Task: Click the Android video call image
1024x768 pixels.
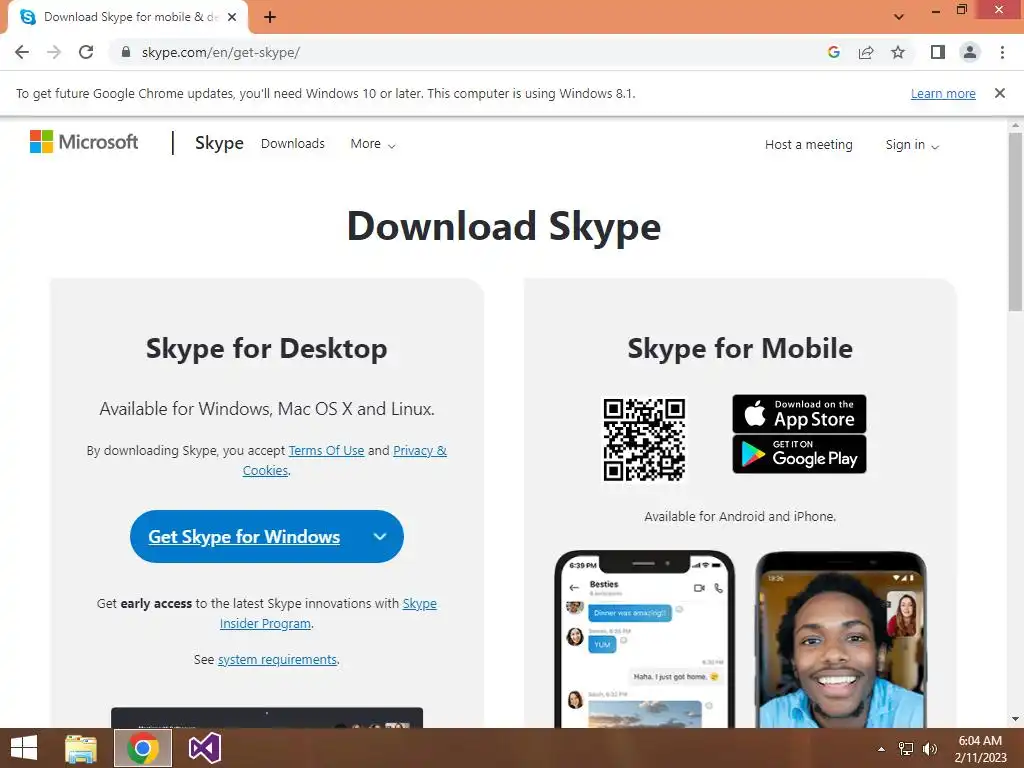Action: pos(841,639)
